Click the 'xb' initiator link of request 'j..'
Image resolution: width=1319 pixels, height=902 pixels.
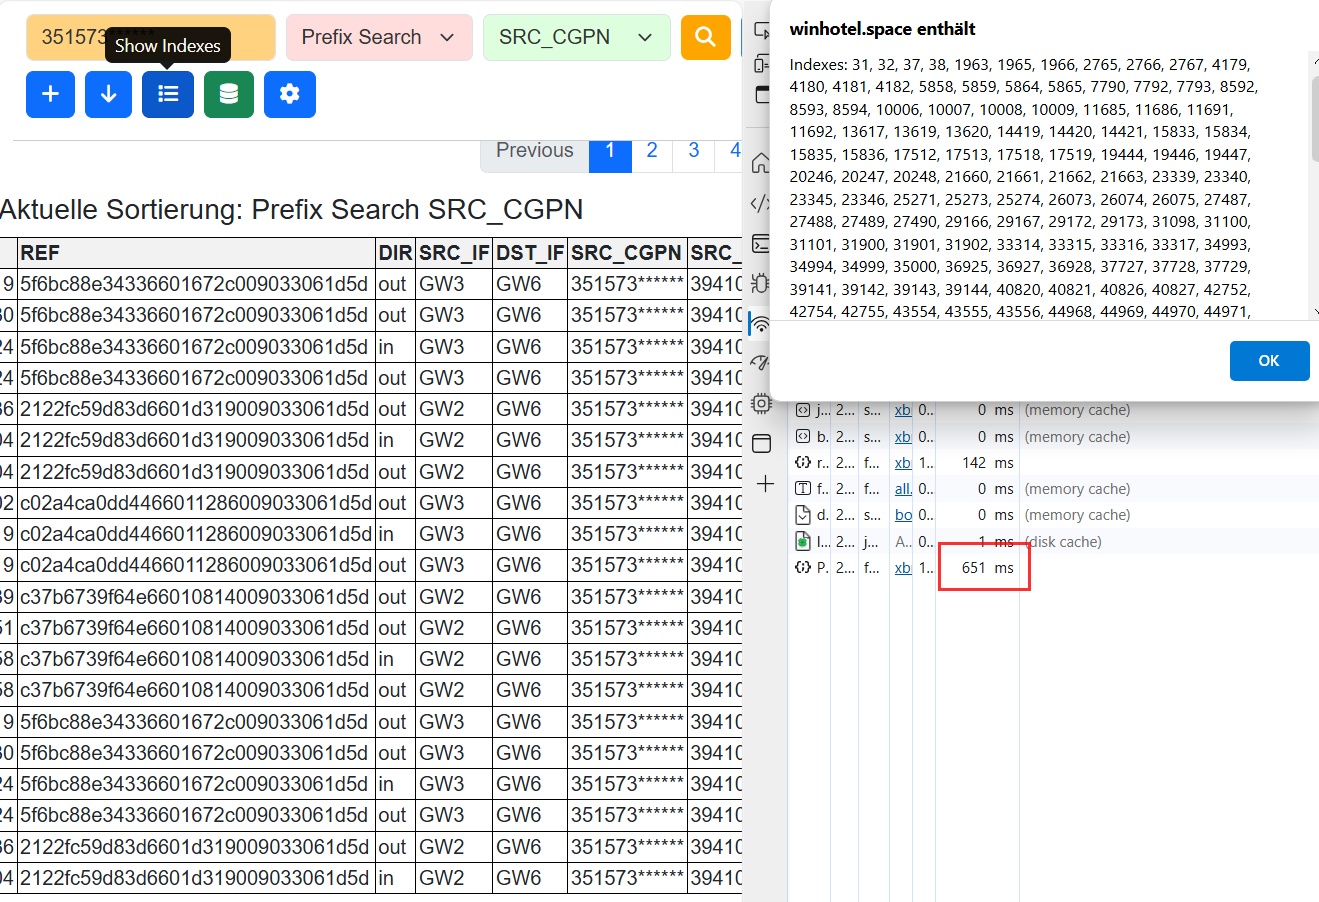tap(902, 410)
